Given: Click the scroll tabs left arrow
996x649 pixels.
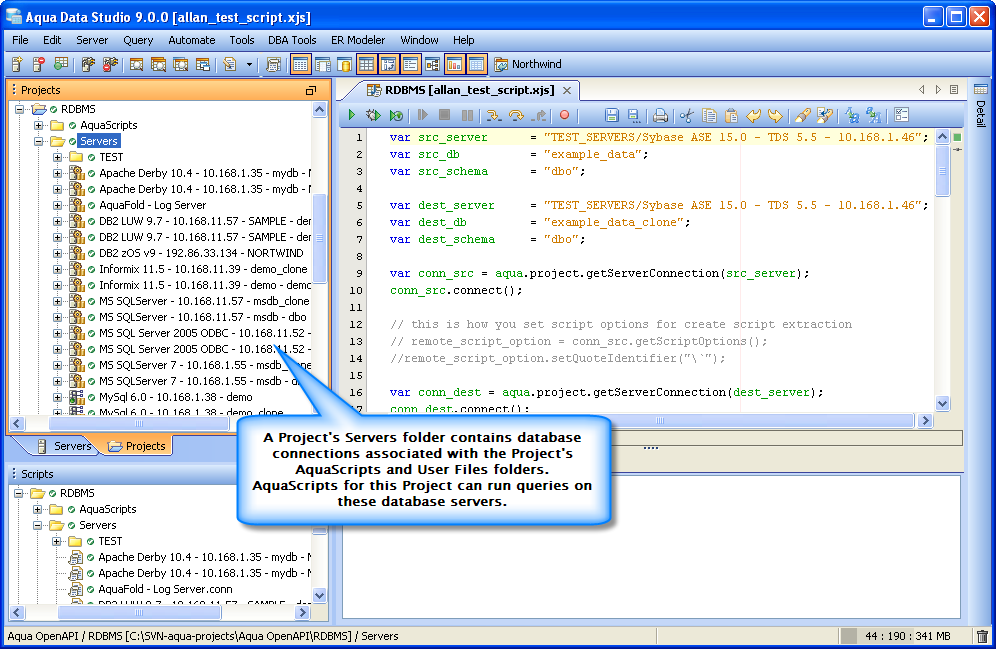Looking at the screenshot, I should pyautogui.click(x=922, y=90).
